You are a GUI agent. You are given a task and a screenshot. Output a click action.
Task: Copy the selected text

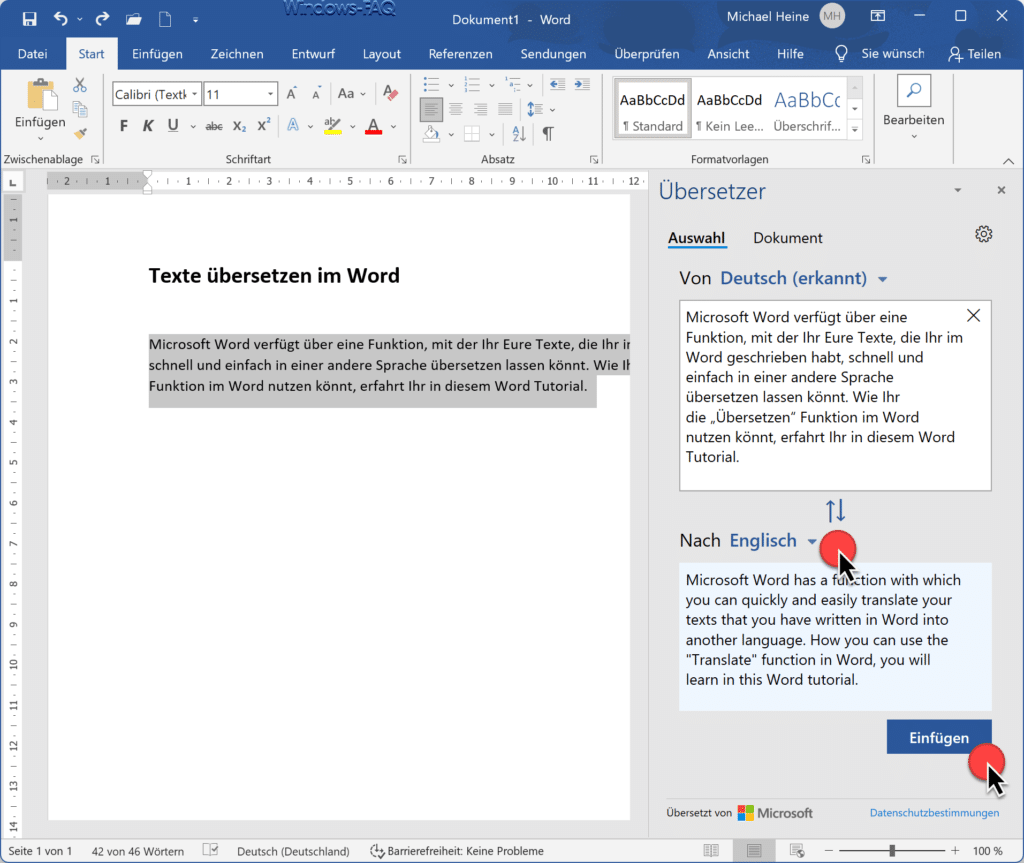click(x=80, y=109)
